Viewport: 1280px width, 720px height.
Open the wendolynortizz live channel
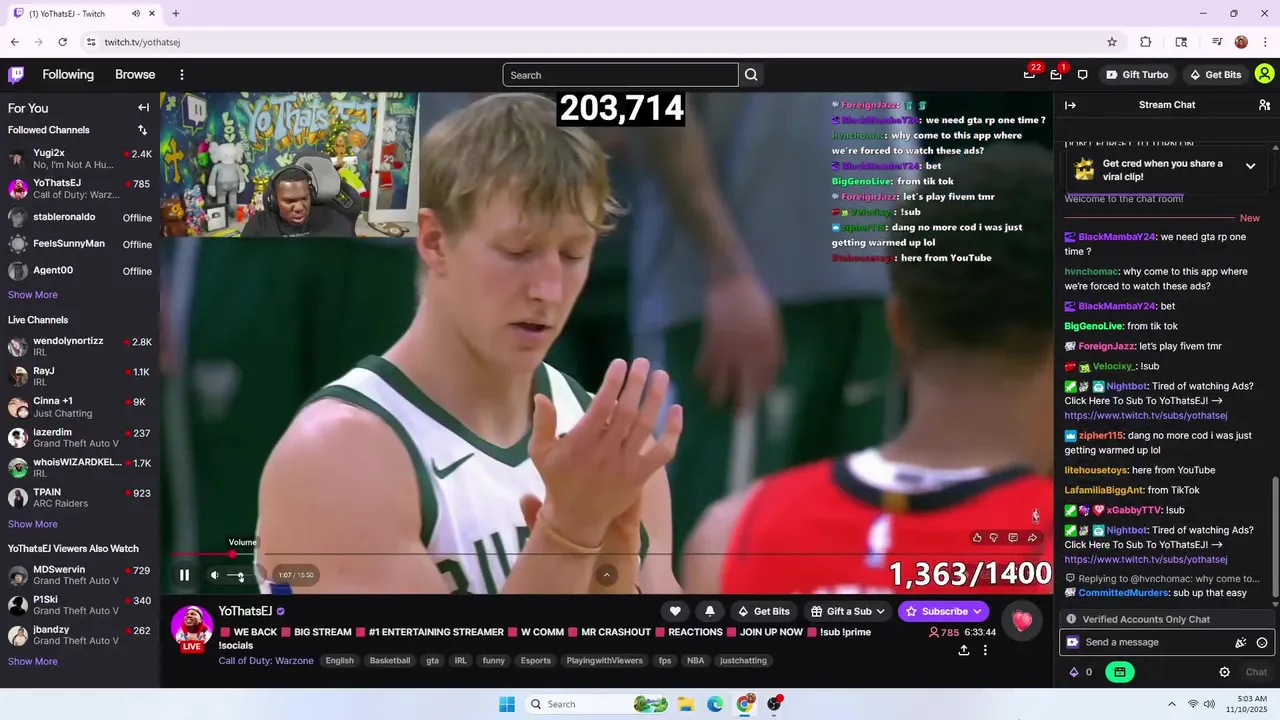click(x=80, y=347)
